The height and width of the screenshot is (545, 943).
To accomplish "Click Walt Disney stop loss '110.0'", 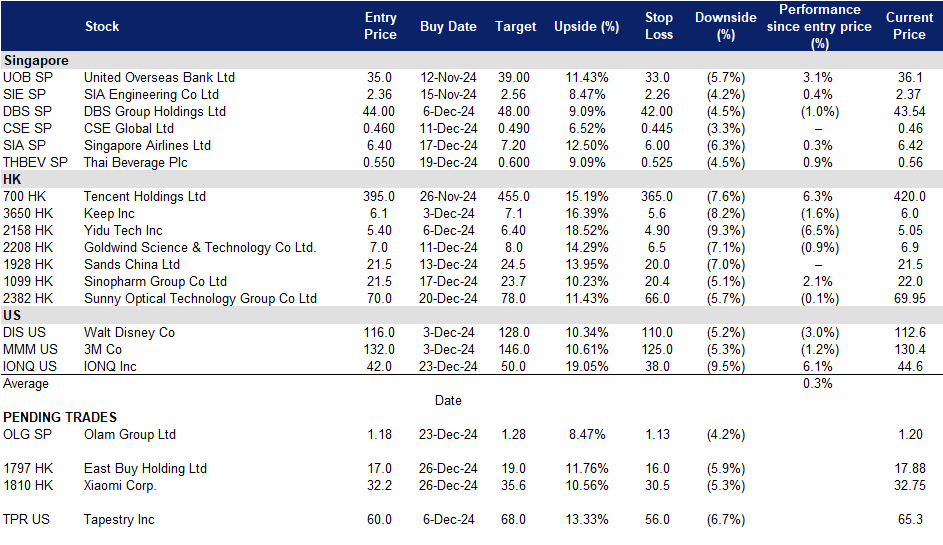I will click(x=657, y=332).
